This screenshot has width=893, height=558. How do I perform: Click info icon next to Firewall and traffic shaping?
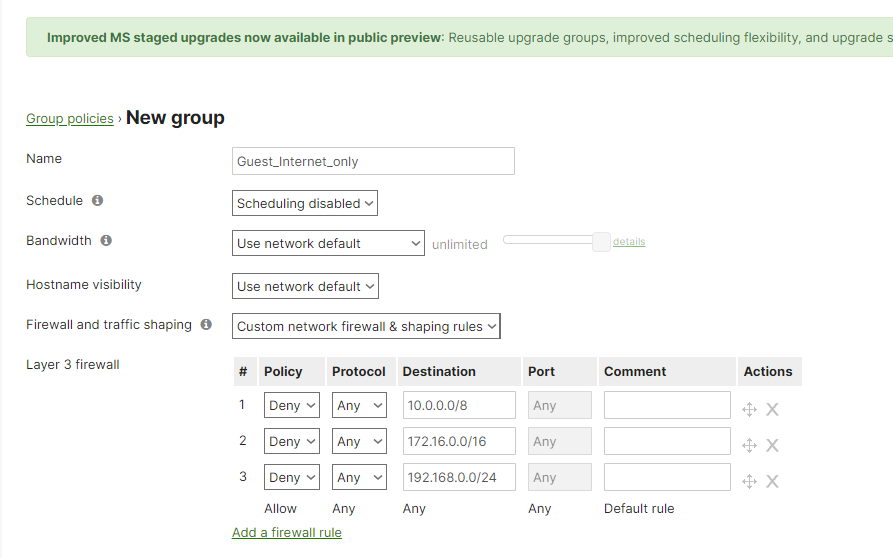(206, 325)
